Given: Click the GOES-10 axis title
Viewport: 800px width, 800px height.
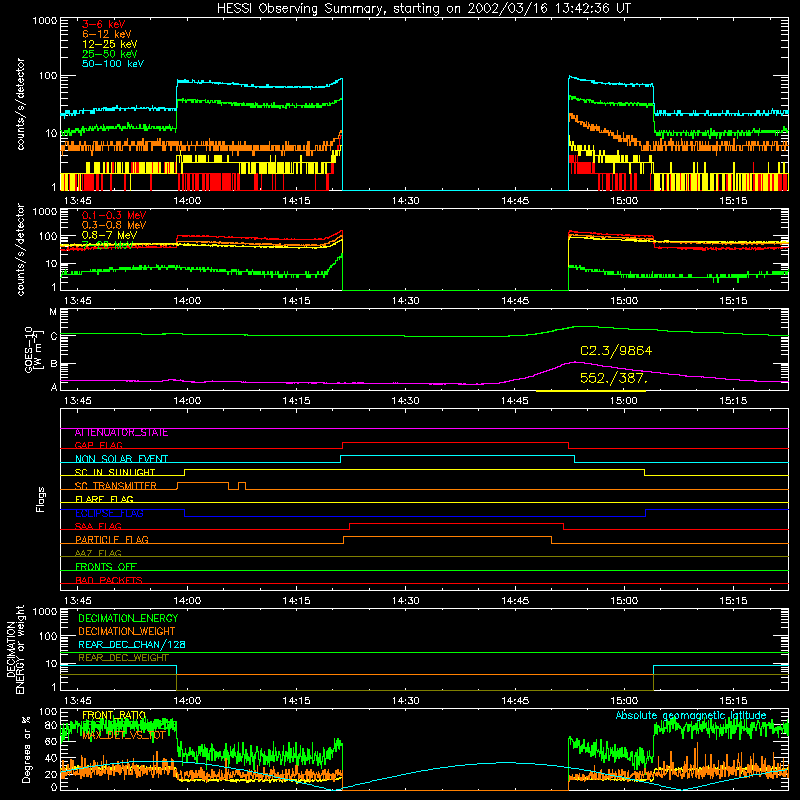Looking at the screenshot, I should click(32, 349).
